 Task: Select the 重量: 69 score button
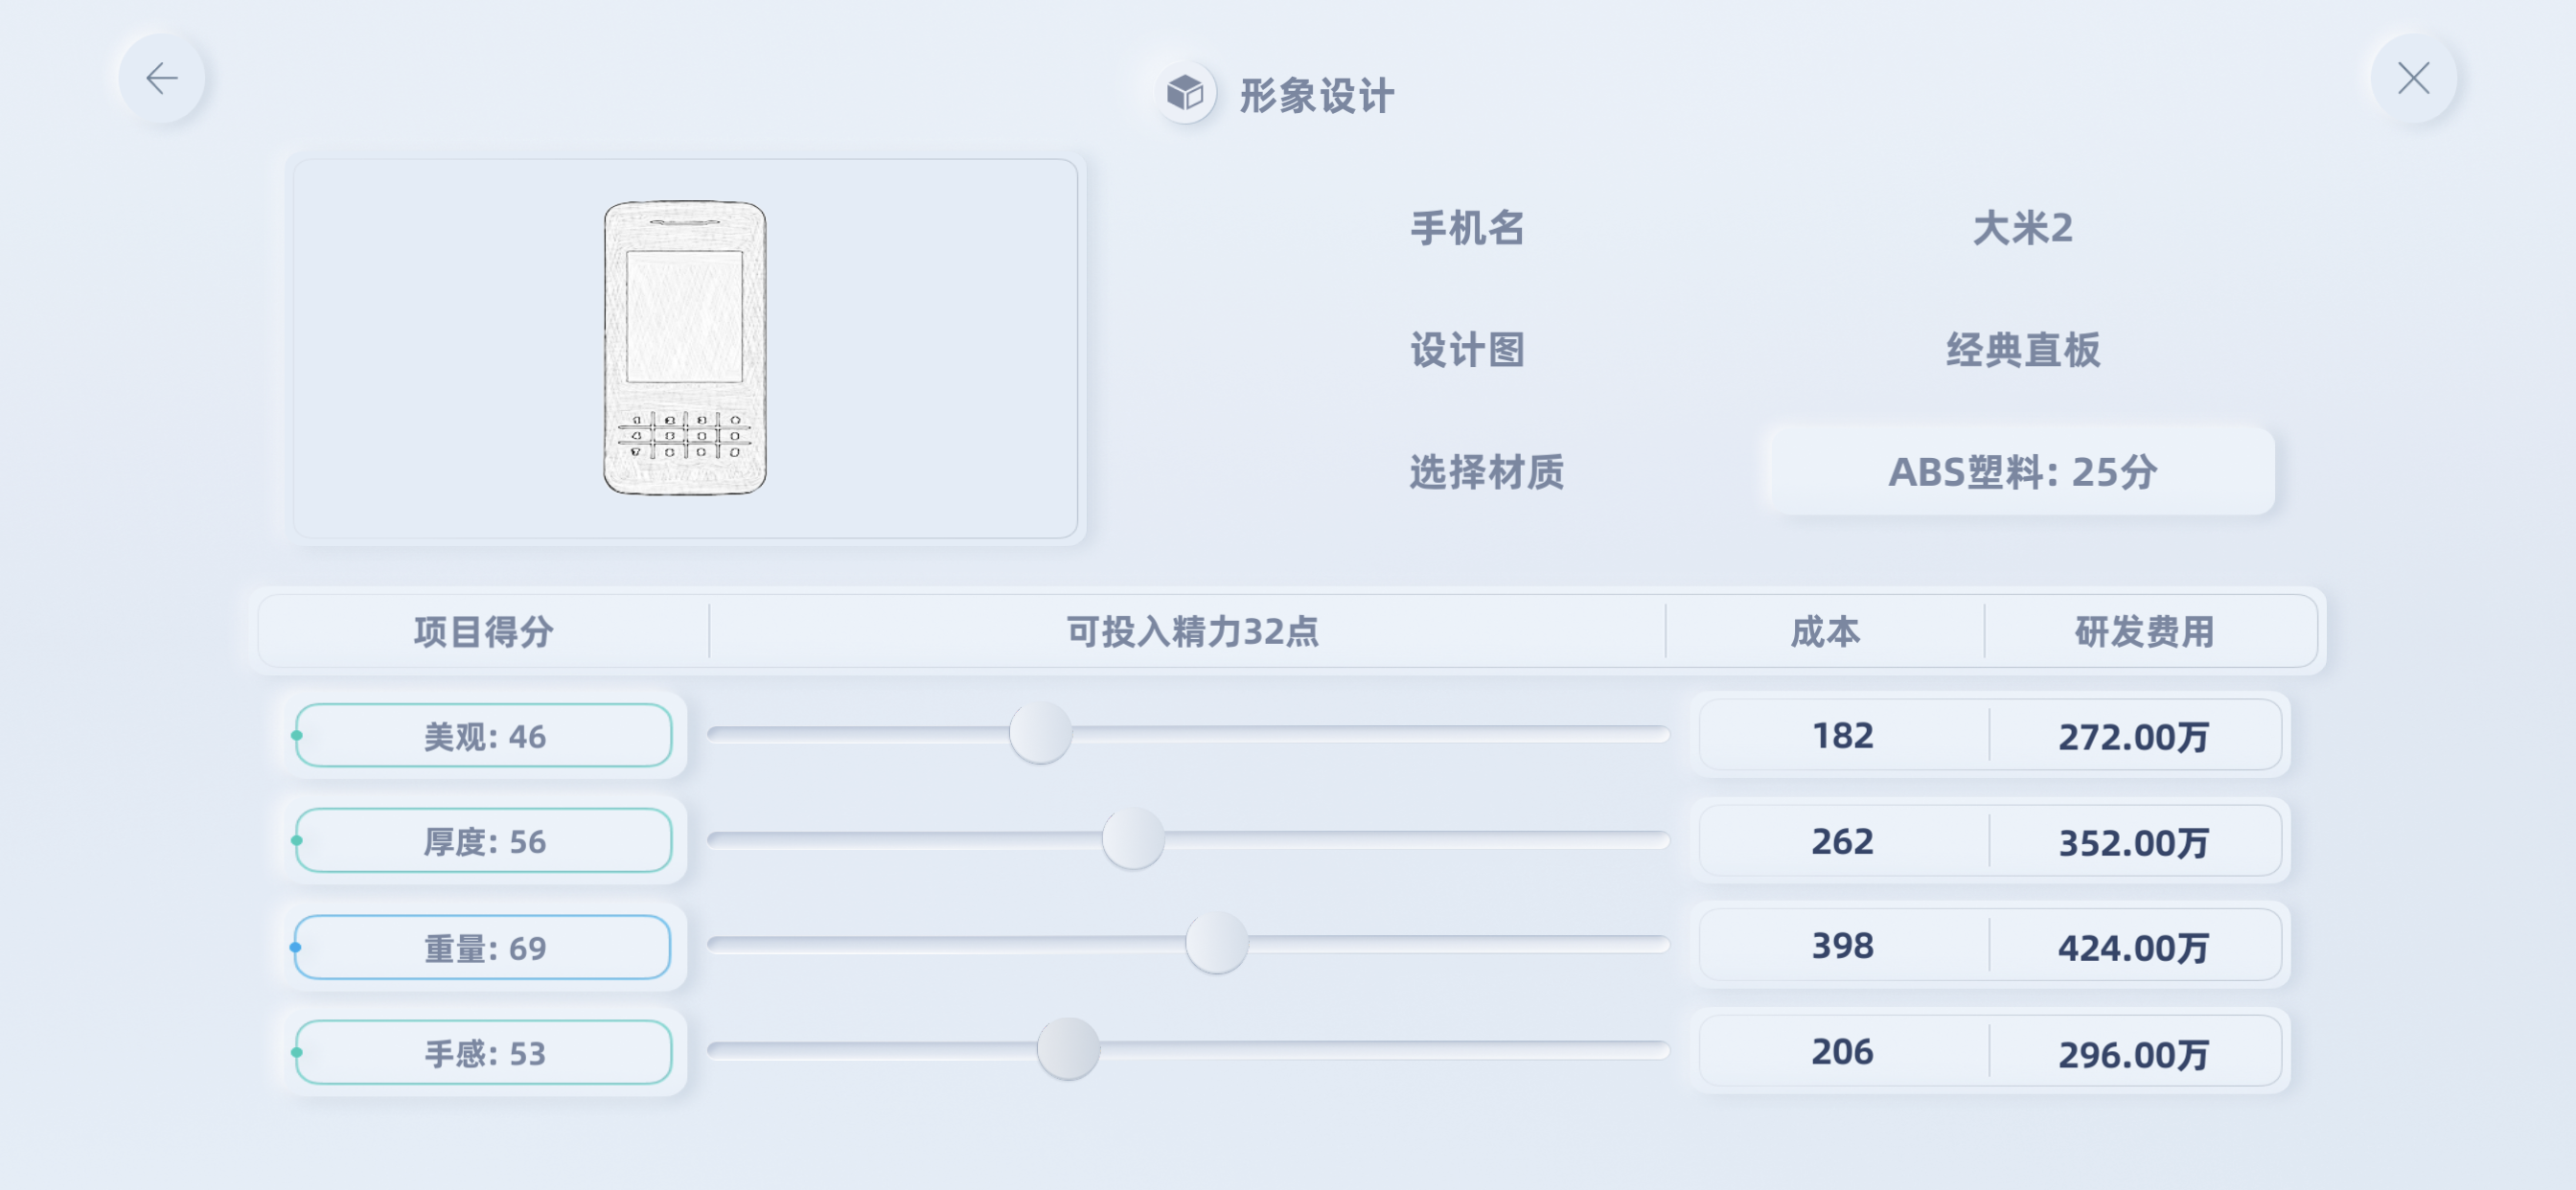[484, 947]
